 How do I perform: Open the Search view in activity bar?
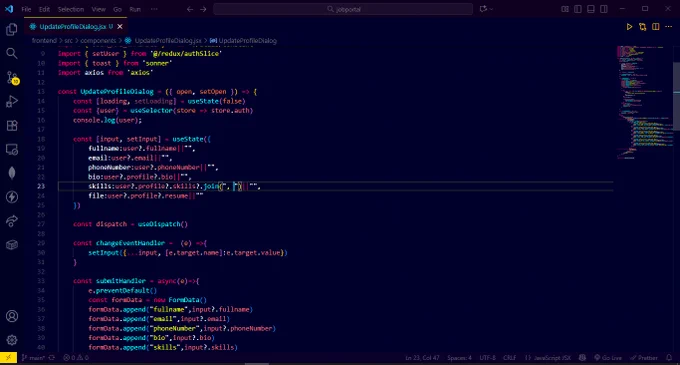(x=12, y=53)
